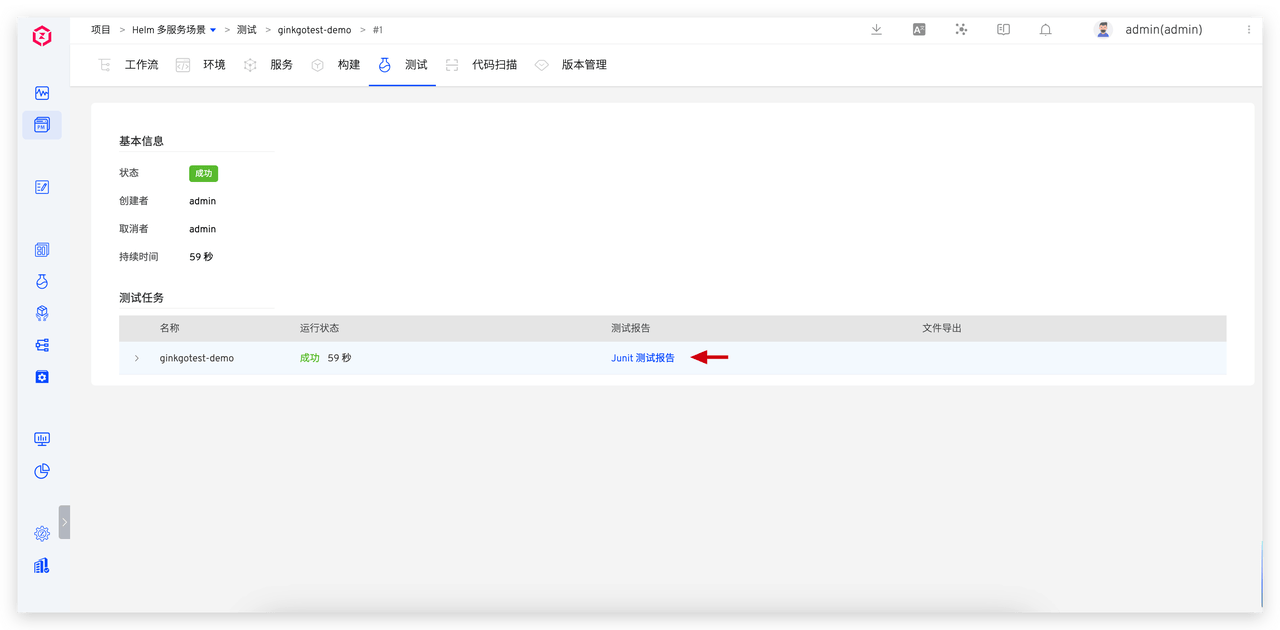1280x630 pixels.
Task: Click the Zadig logo in the sidebar
Action: (x=42, y=37)
